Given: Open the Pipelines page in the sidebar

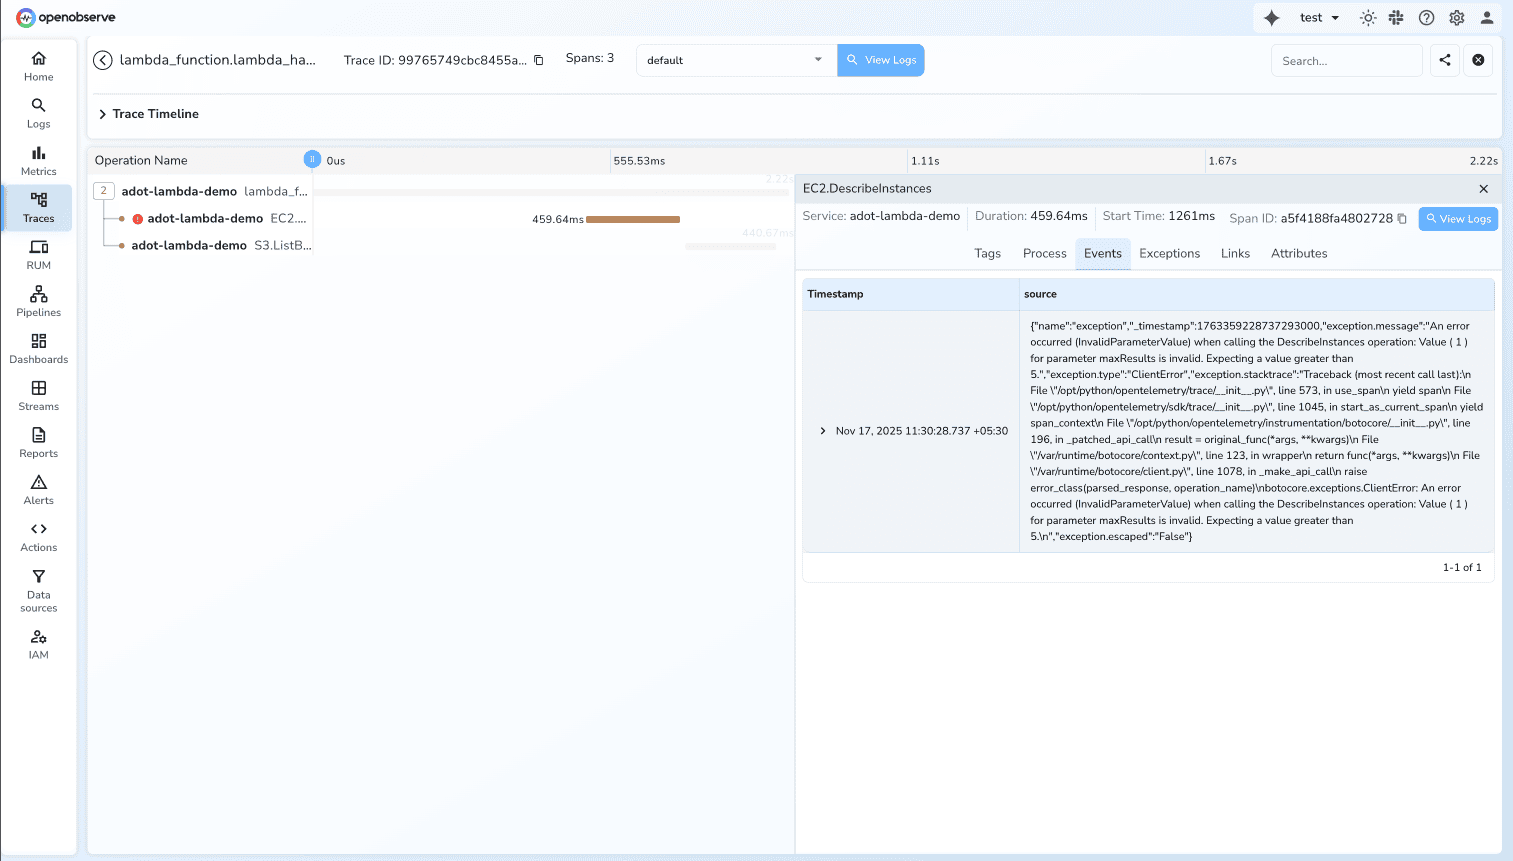Looking at the screenshot, I should (x=38, y=300).
